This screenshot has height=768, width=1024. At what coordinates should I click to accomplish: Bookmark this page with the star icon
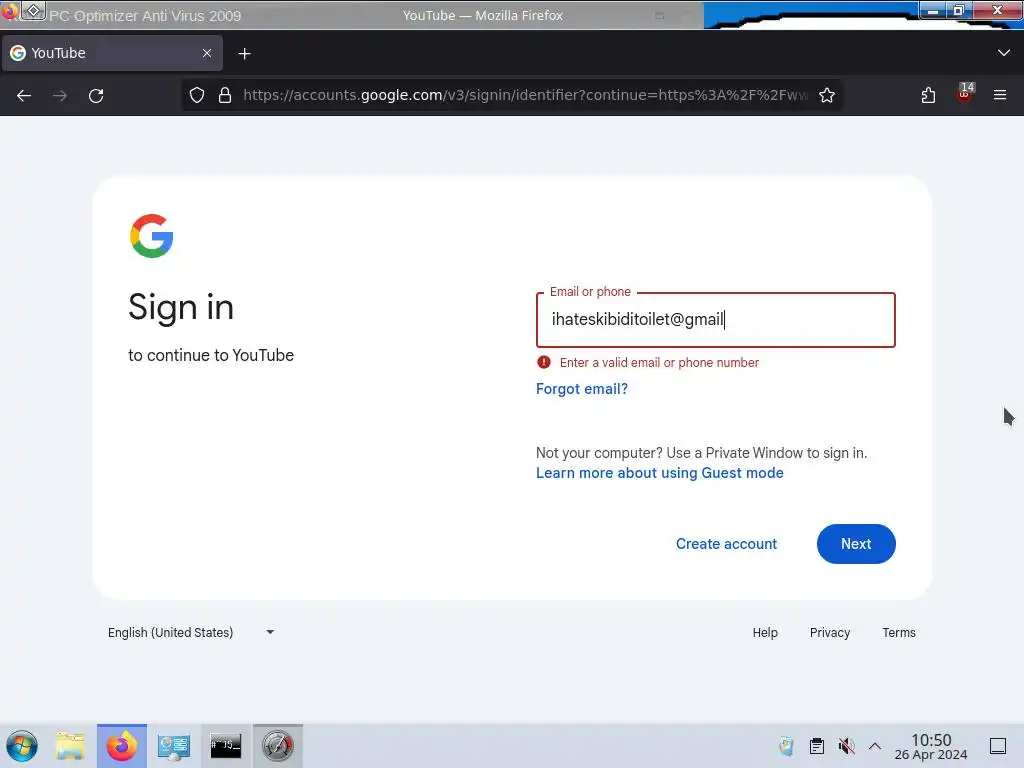pyautogui.click(x=827, y=95)
